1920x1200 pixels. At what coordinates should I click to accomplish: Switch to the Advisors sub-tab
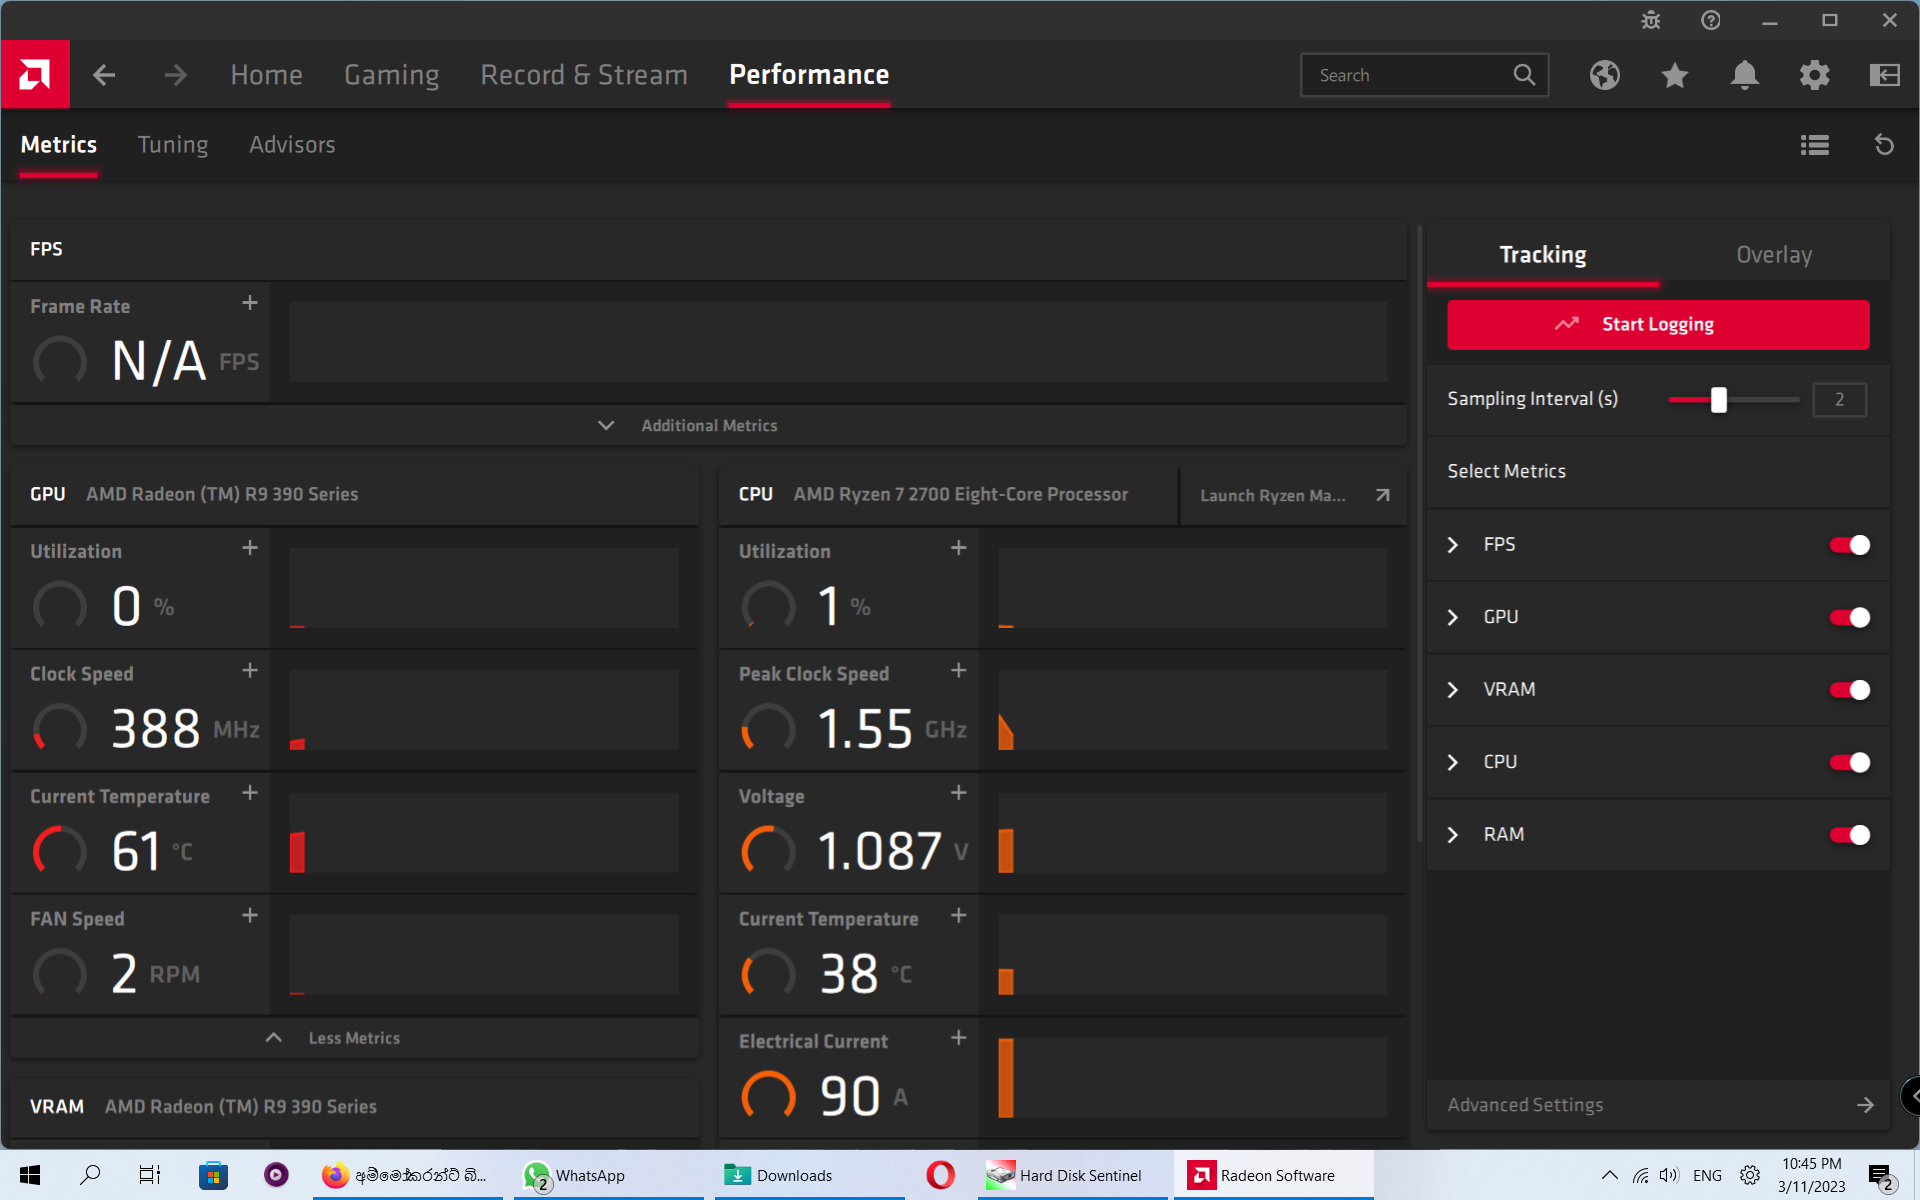tap(292, 145)
